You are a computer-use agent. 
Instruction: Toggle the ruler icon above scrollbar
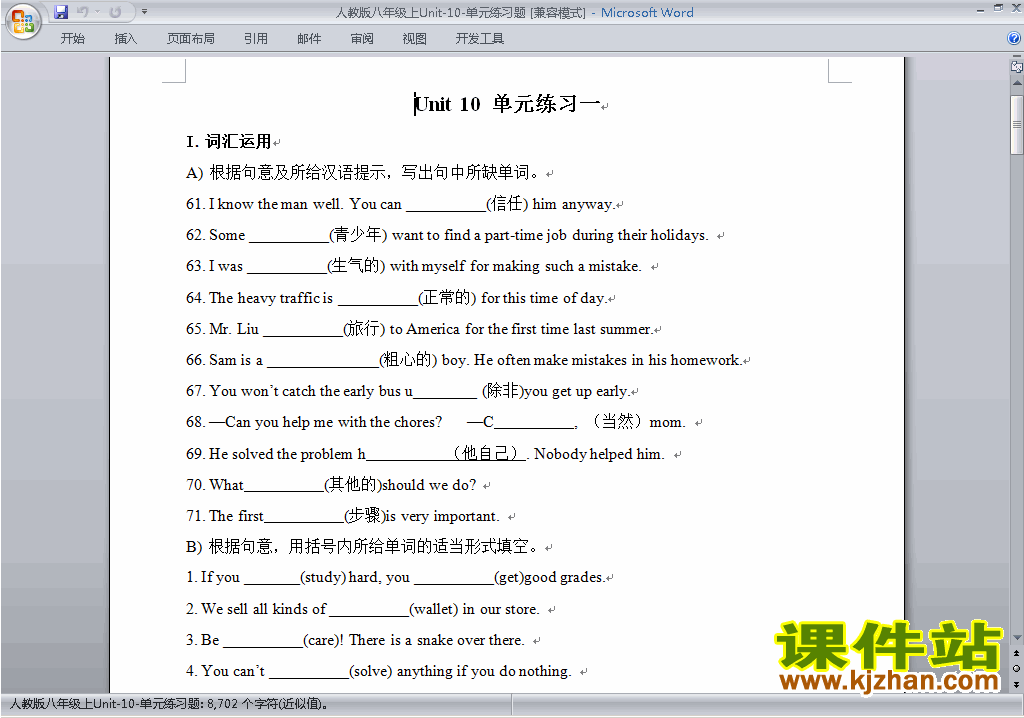click(x=1016, y=66)
